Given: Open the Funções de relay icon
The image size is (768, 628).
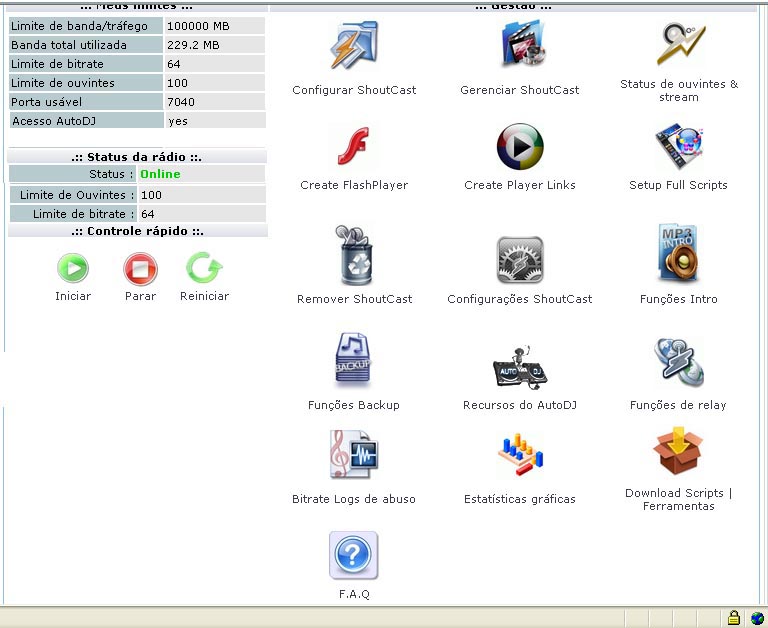Looking at the screenshot, I should coord(679,362).
